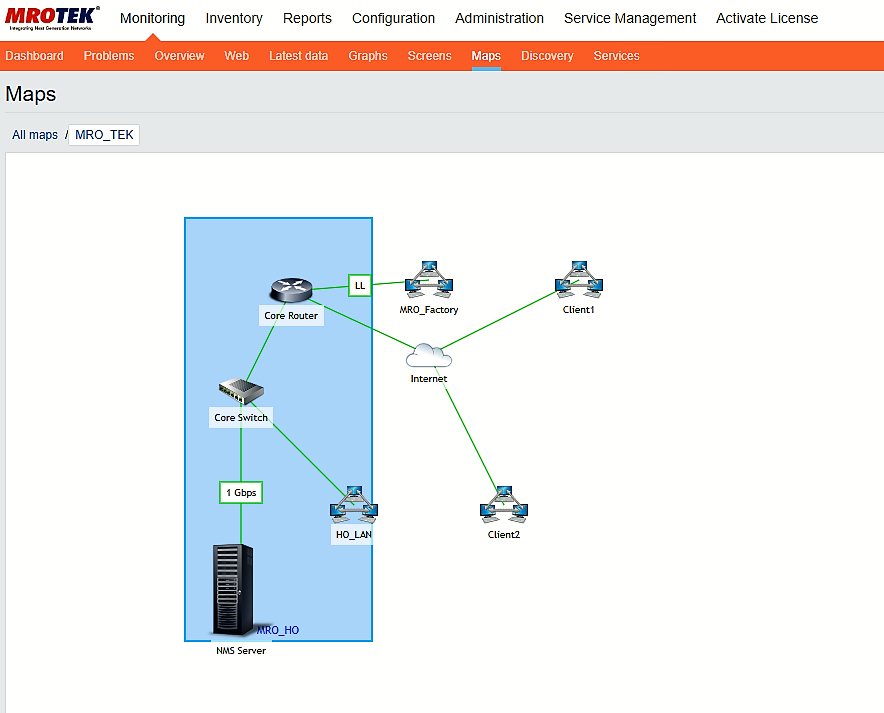Switch to the Latest data tab
884x713 pixels.
(x=298, y=56)
